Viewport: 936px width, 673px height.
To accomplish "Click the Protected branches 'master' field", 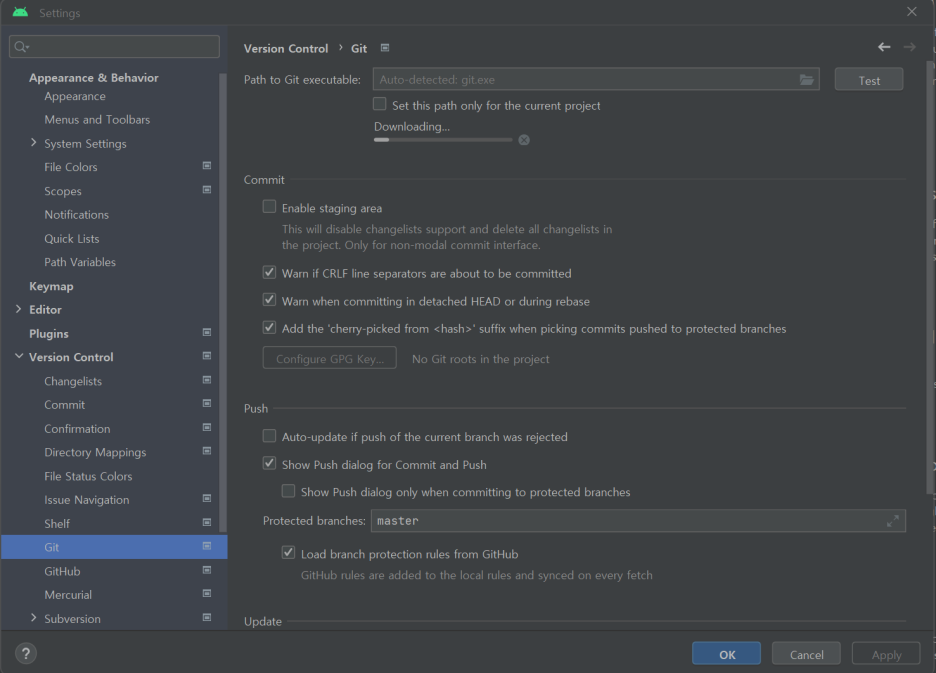I will click(638, 521).
